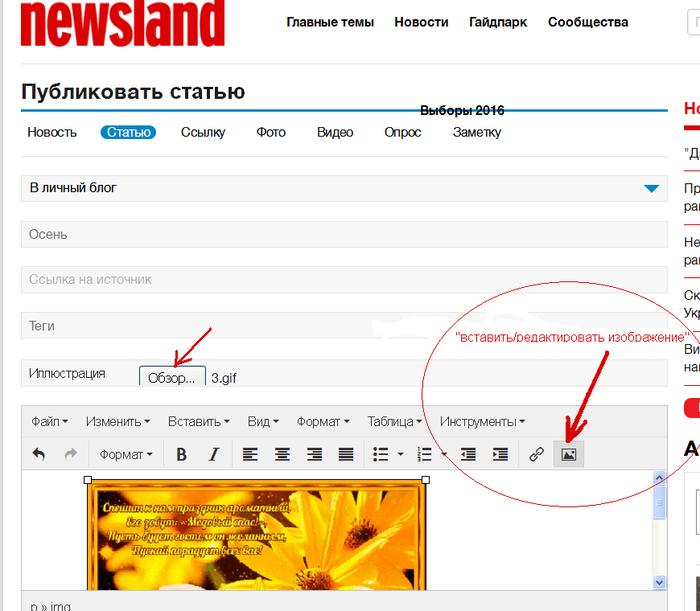The image size is (700, 611).
Task: Open the 'Сообщества' navigation link
Action: point(588,22)
